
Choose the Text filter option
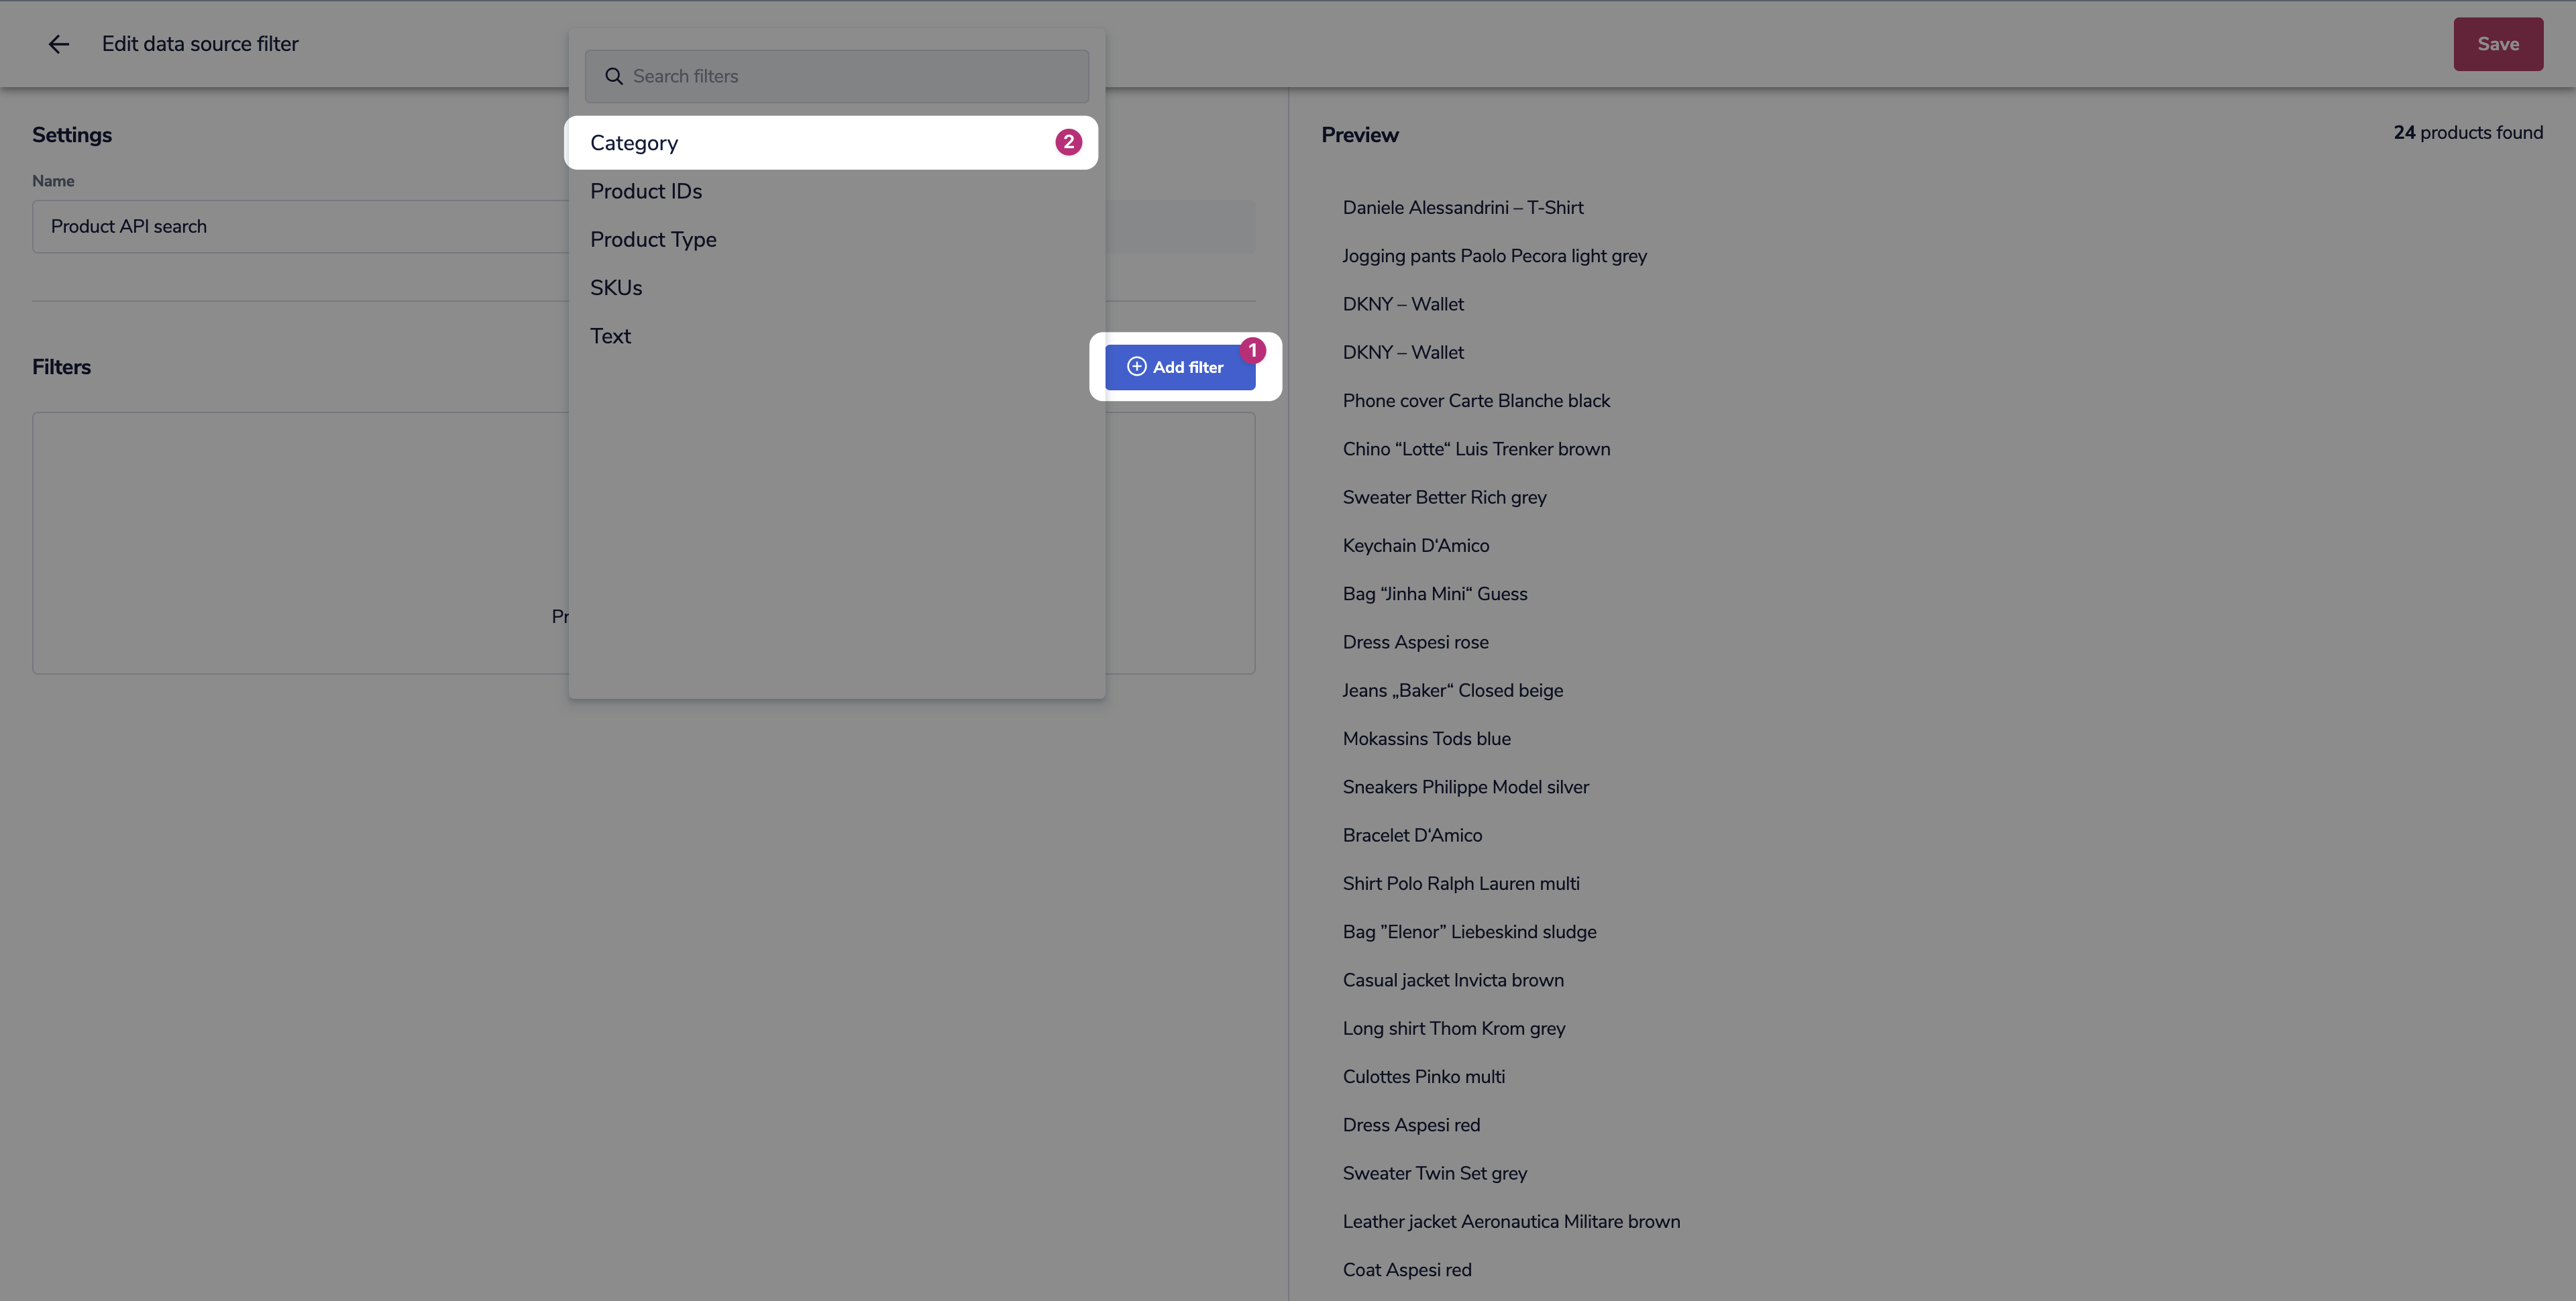click(610, 336)
